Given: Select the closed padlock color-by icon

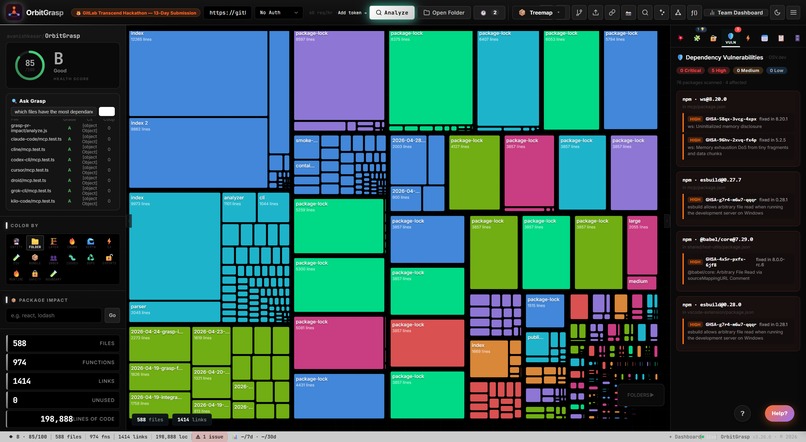Looking at the screenshot, I should click(x=35, y=275).
